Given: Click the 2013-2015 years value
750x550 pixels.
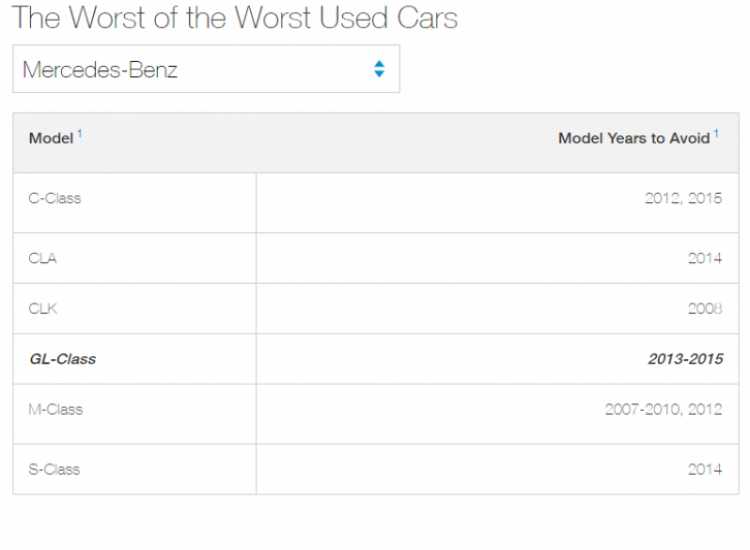Looking at the screenshot, I should click(x=685, y=359).
